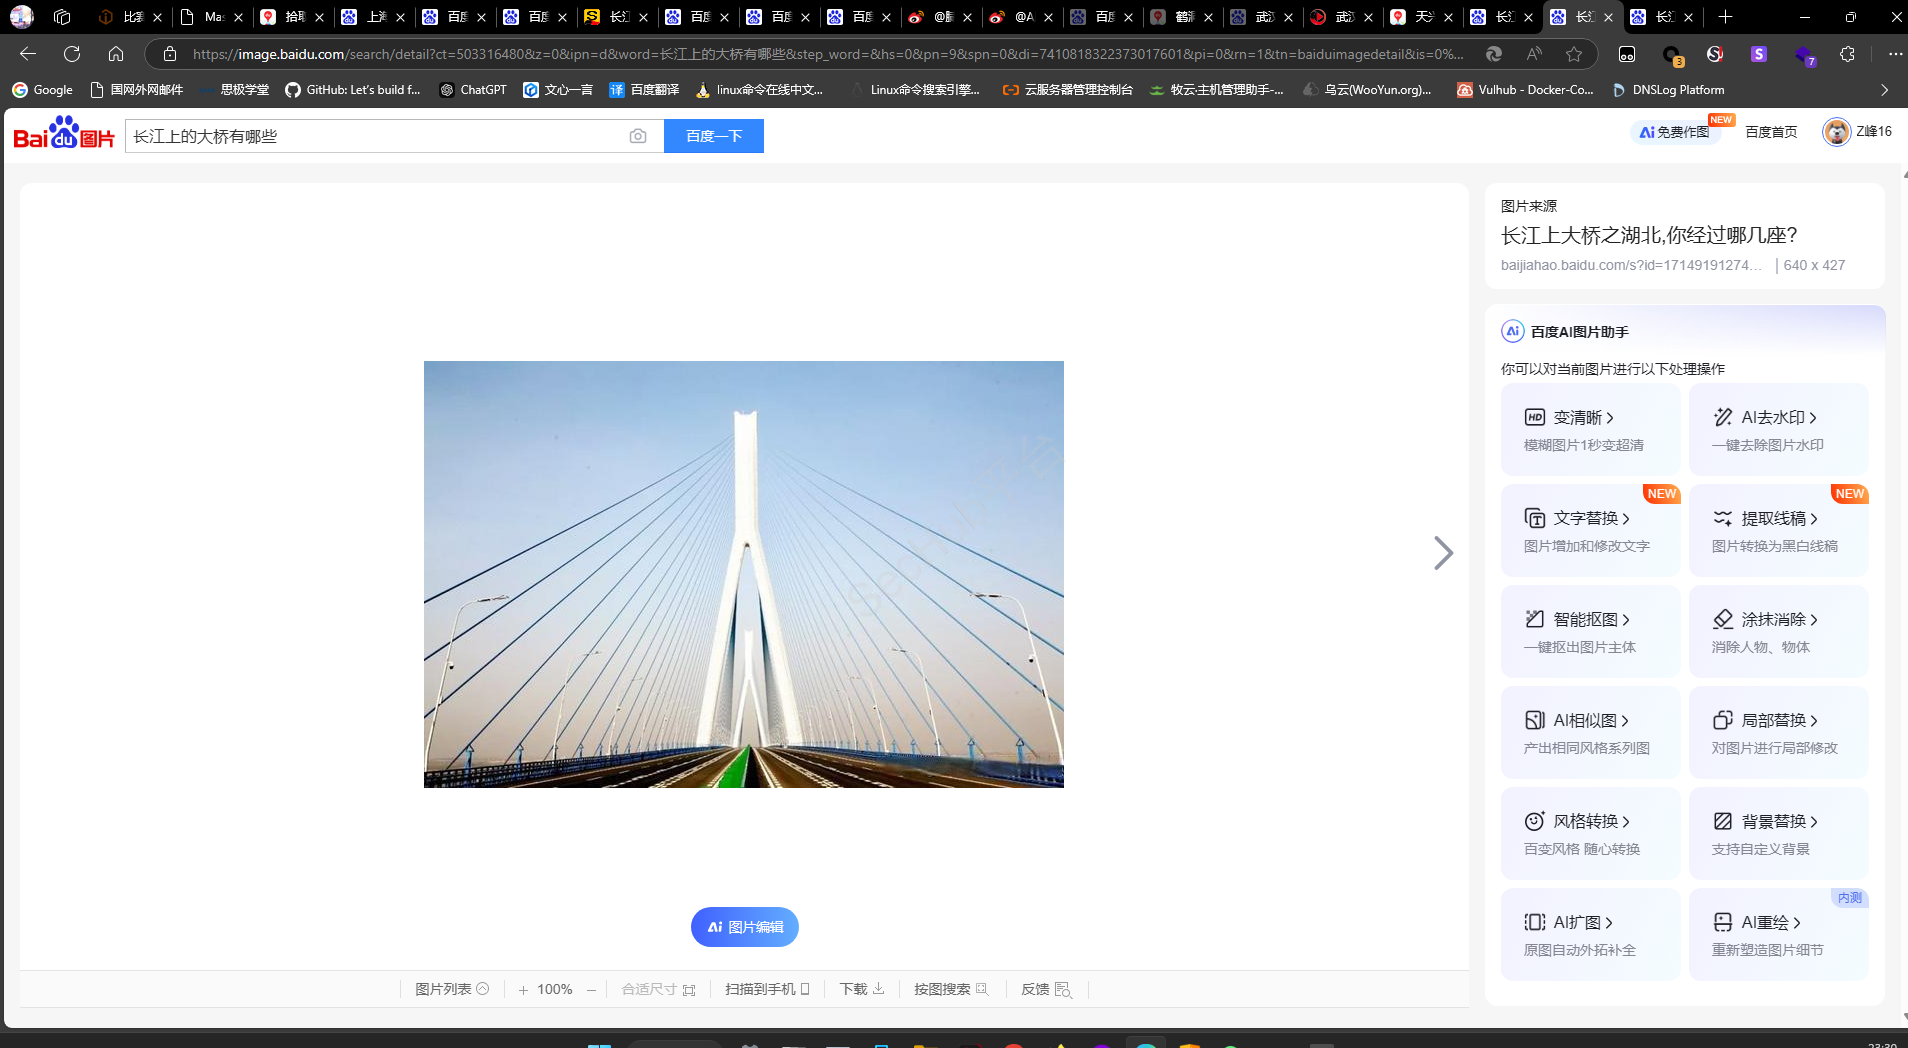
Task: Open Vulhub Docker-Compose bookmark
Action: coord(1525,90)
